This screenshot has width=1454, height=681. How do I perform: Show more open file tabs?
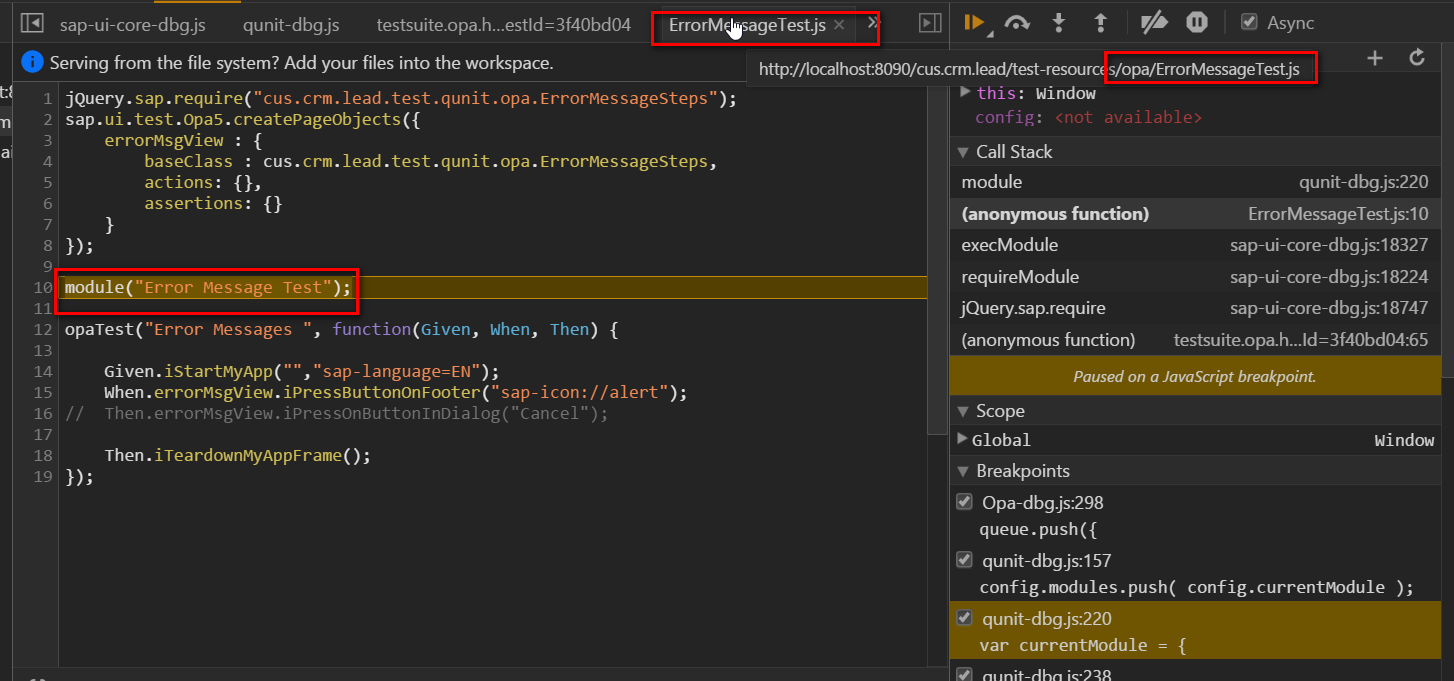pyautogui.click(x=873, y=23)
